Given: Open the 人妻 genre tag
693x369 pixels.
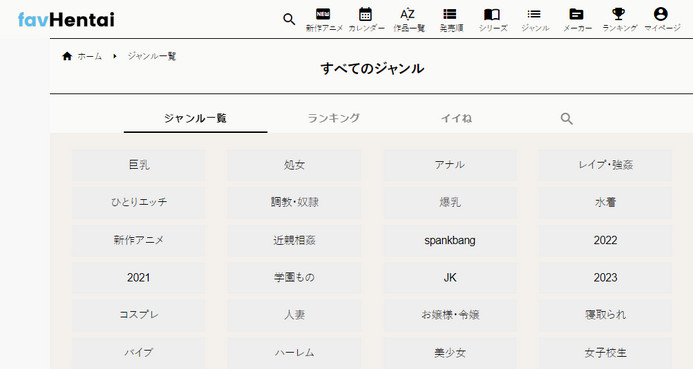Looking at the screenshot, I should (x=294, y=315).
